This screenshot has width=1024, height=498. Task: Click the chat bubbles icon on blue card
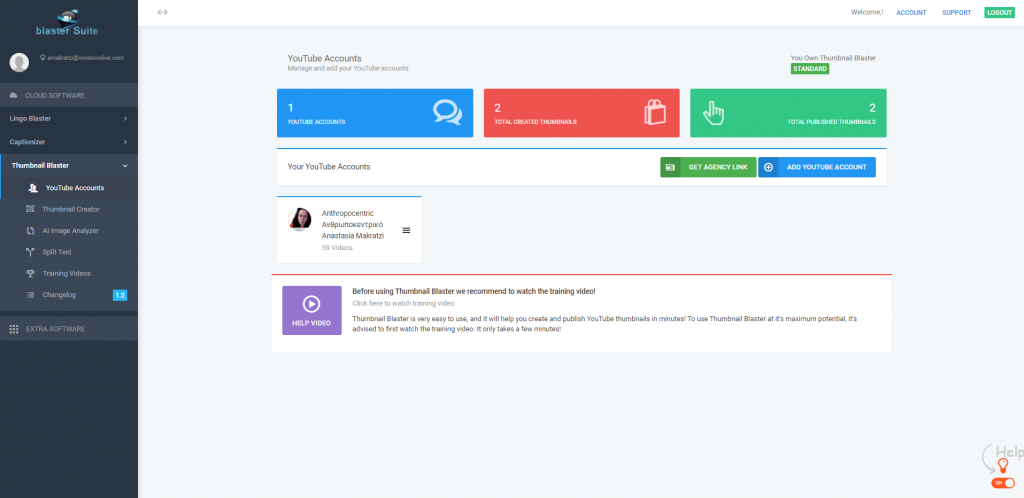[x=447, y=112]
